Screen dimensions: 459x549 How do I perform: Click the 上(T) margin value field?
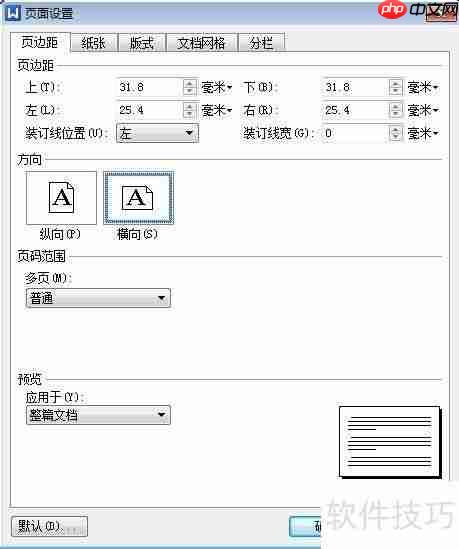149,87
